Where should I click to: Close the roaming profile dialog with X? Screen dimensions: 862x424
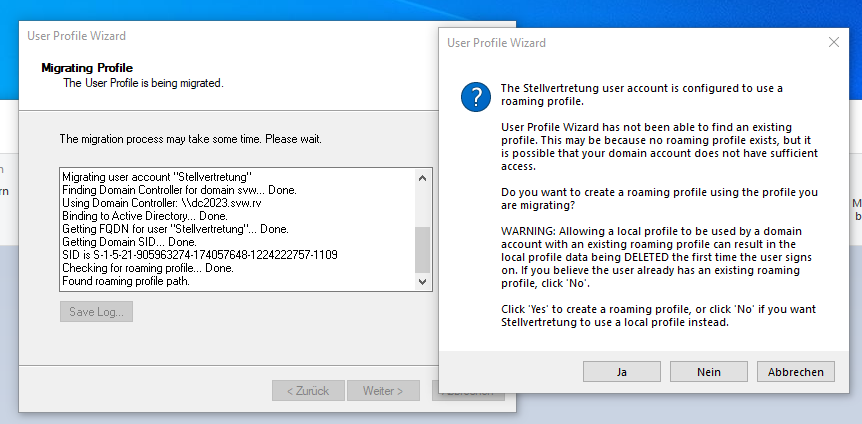tap(834, 43)
